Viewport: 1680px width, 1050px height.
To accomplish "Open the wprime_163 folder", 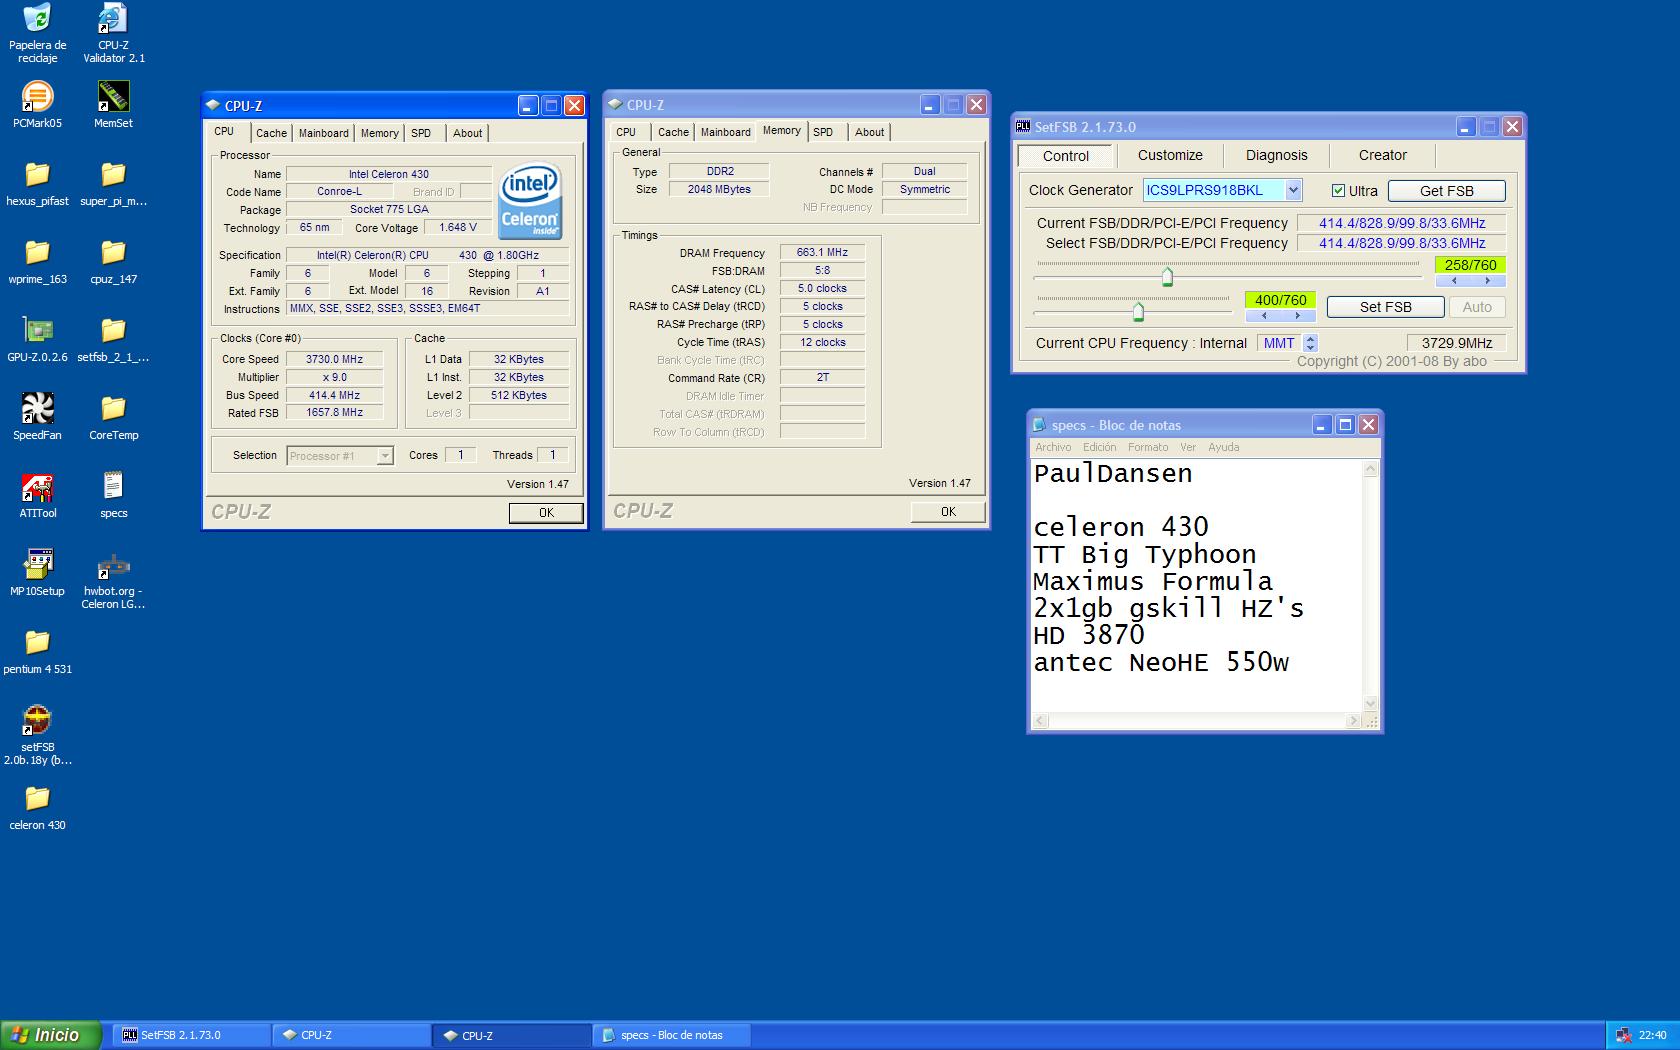I will (37, 261).
